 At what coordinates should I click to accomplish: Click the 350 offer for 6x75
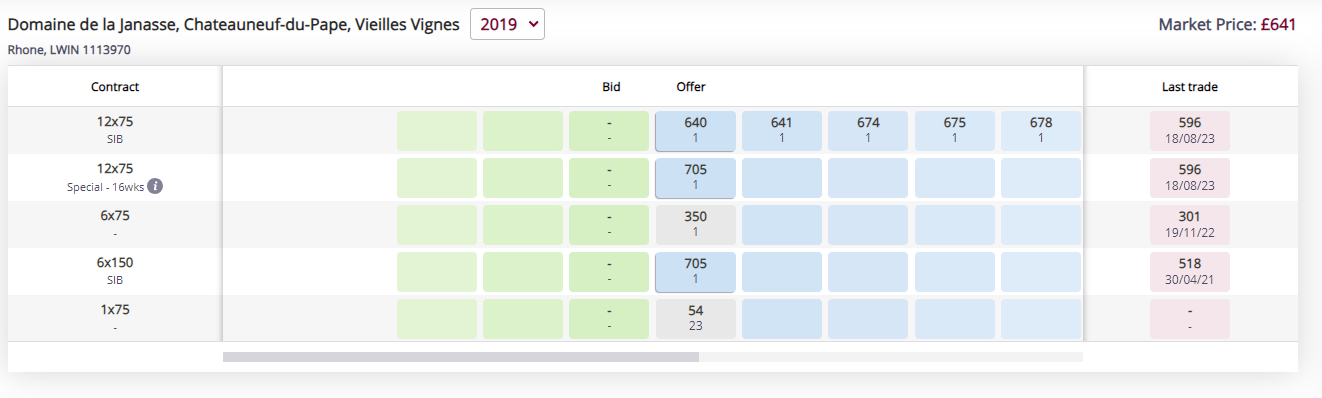coord(695,225)
